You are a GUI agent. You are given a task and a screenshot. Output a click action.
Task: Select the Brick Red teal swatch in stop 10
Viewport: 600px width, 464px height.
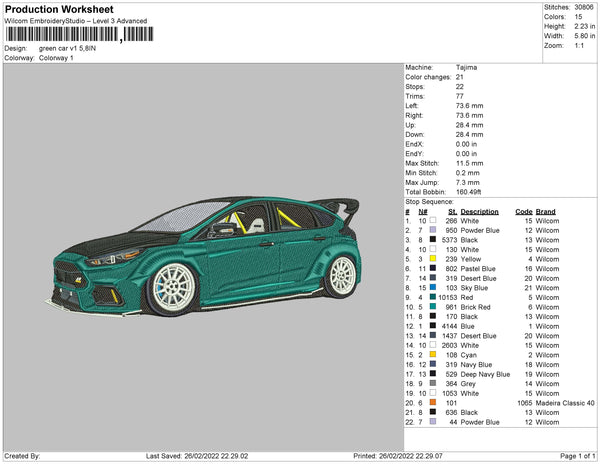(432, 306)
